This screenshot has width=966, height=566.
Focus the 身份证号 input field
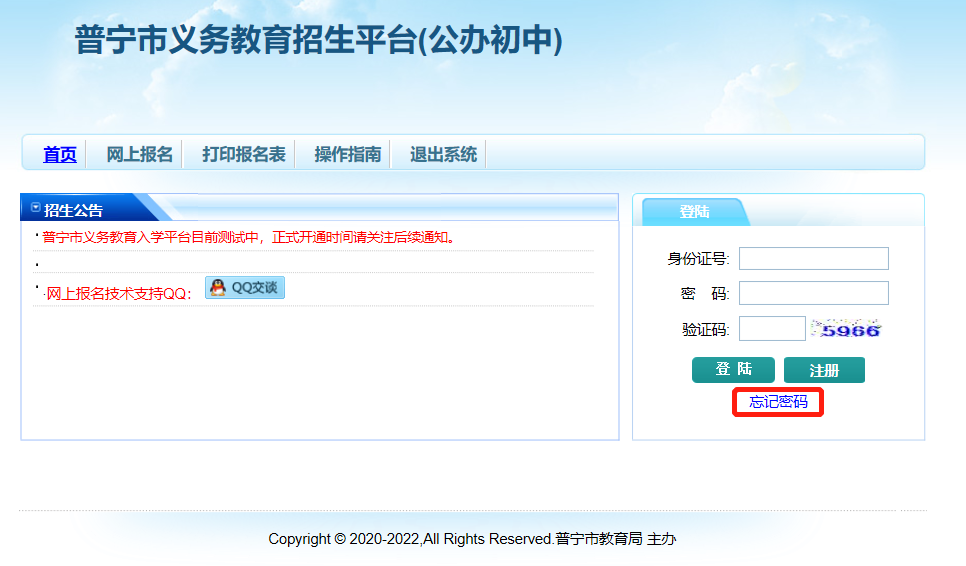pos(814,259)
